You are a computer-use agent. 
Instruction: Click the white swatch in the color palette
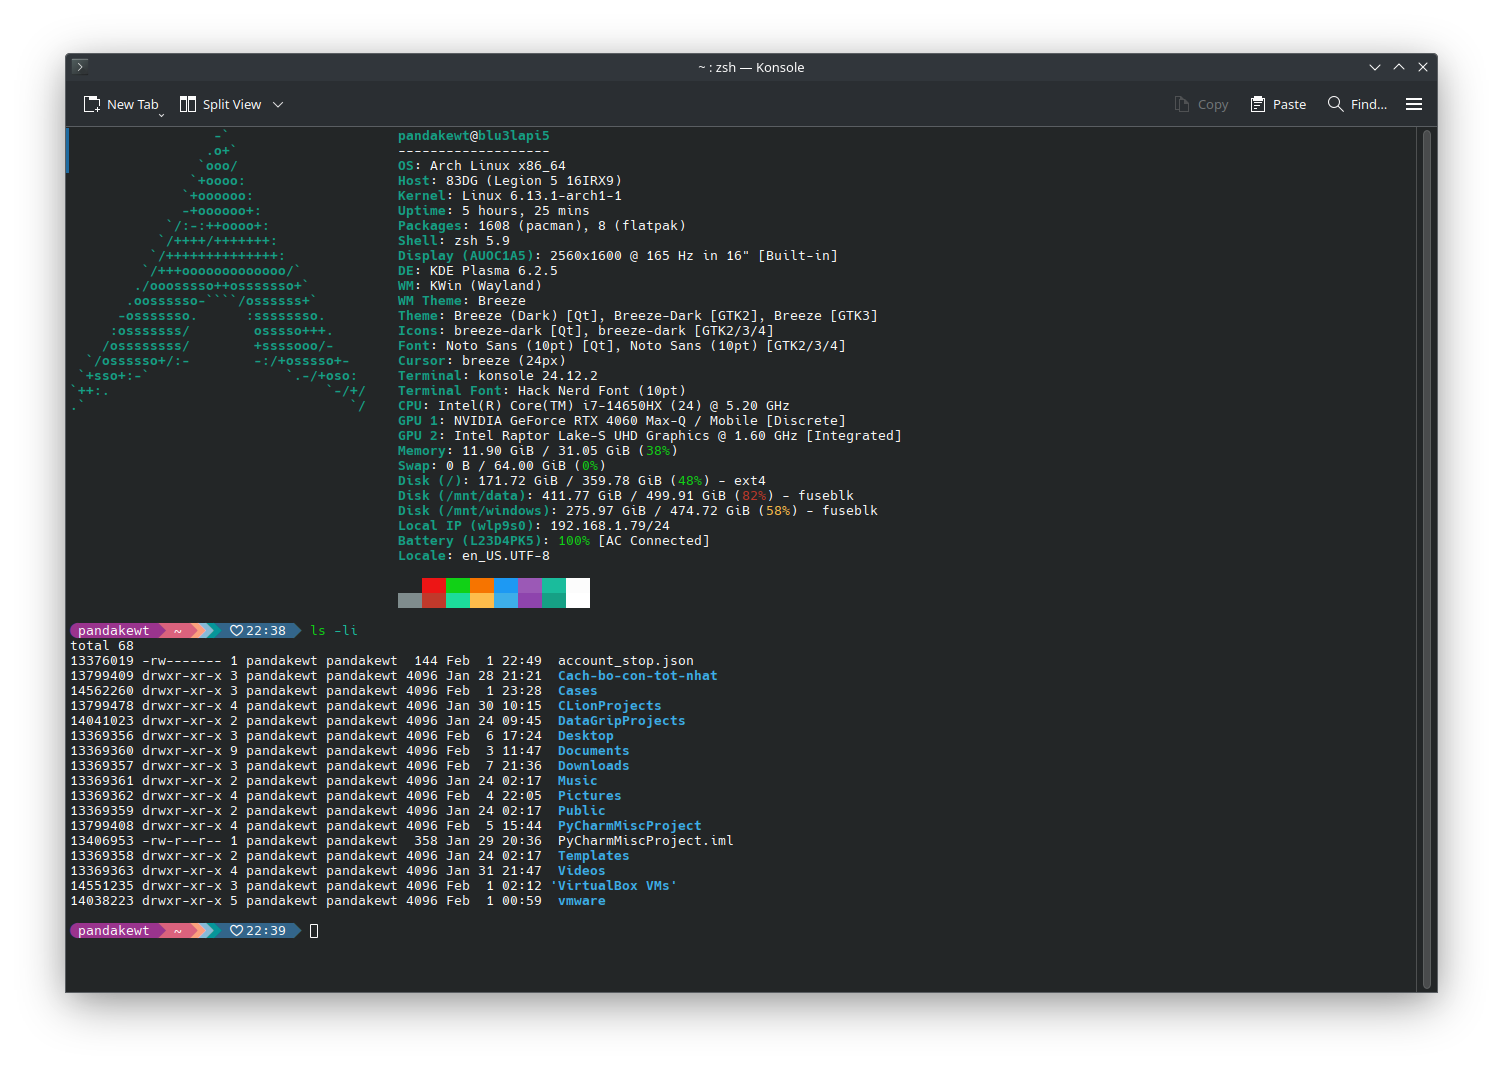[x=578, y=592]
